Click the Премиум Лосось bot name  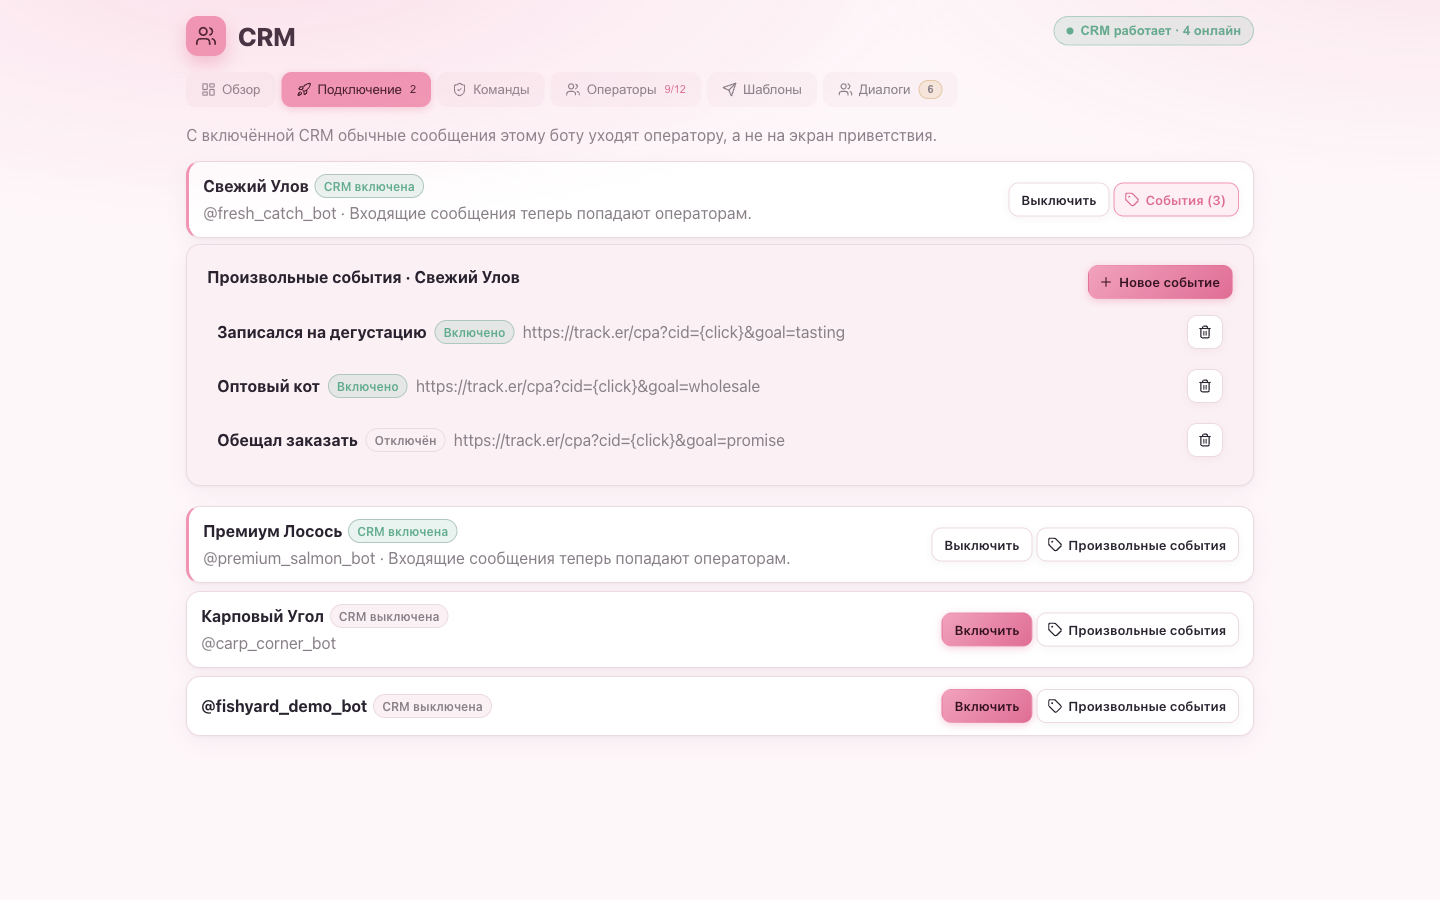click(273, 531)
